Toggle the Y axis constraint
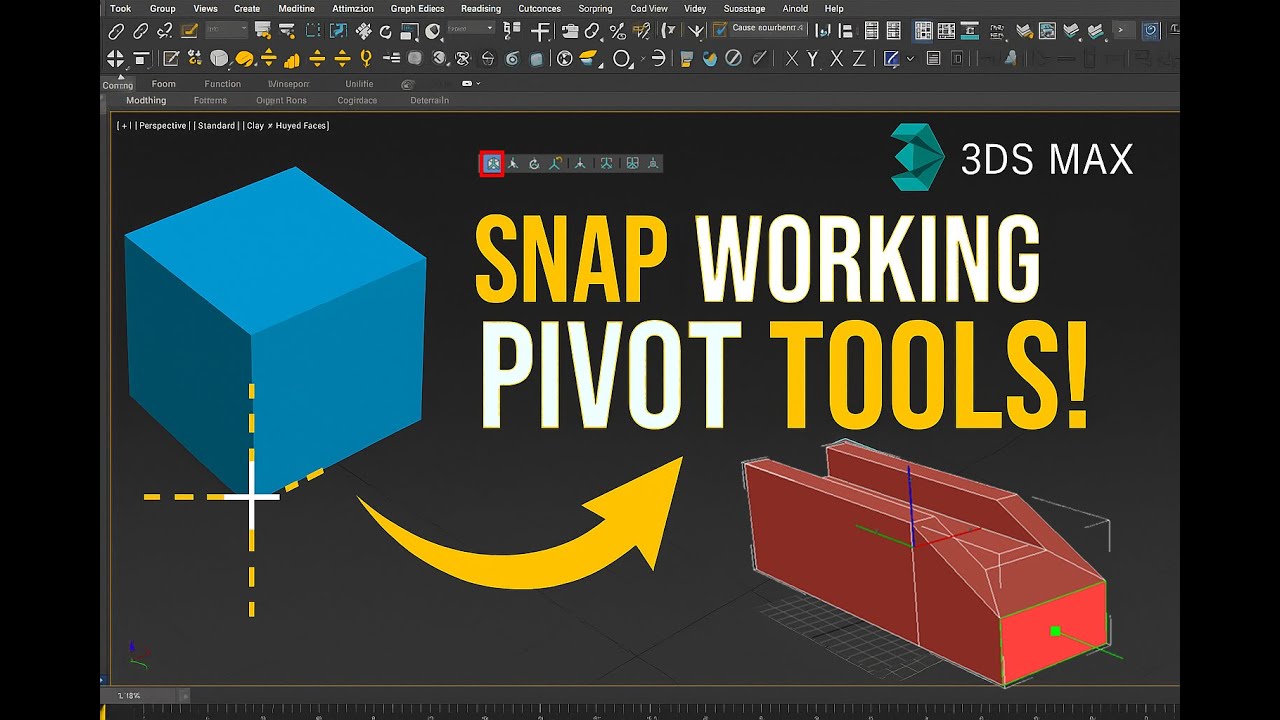The height and width of the screenshot is (720, 1280). 812,58
